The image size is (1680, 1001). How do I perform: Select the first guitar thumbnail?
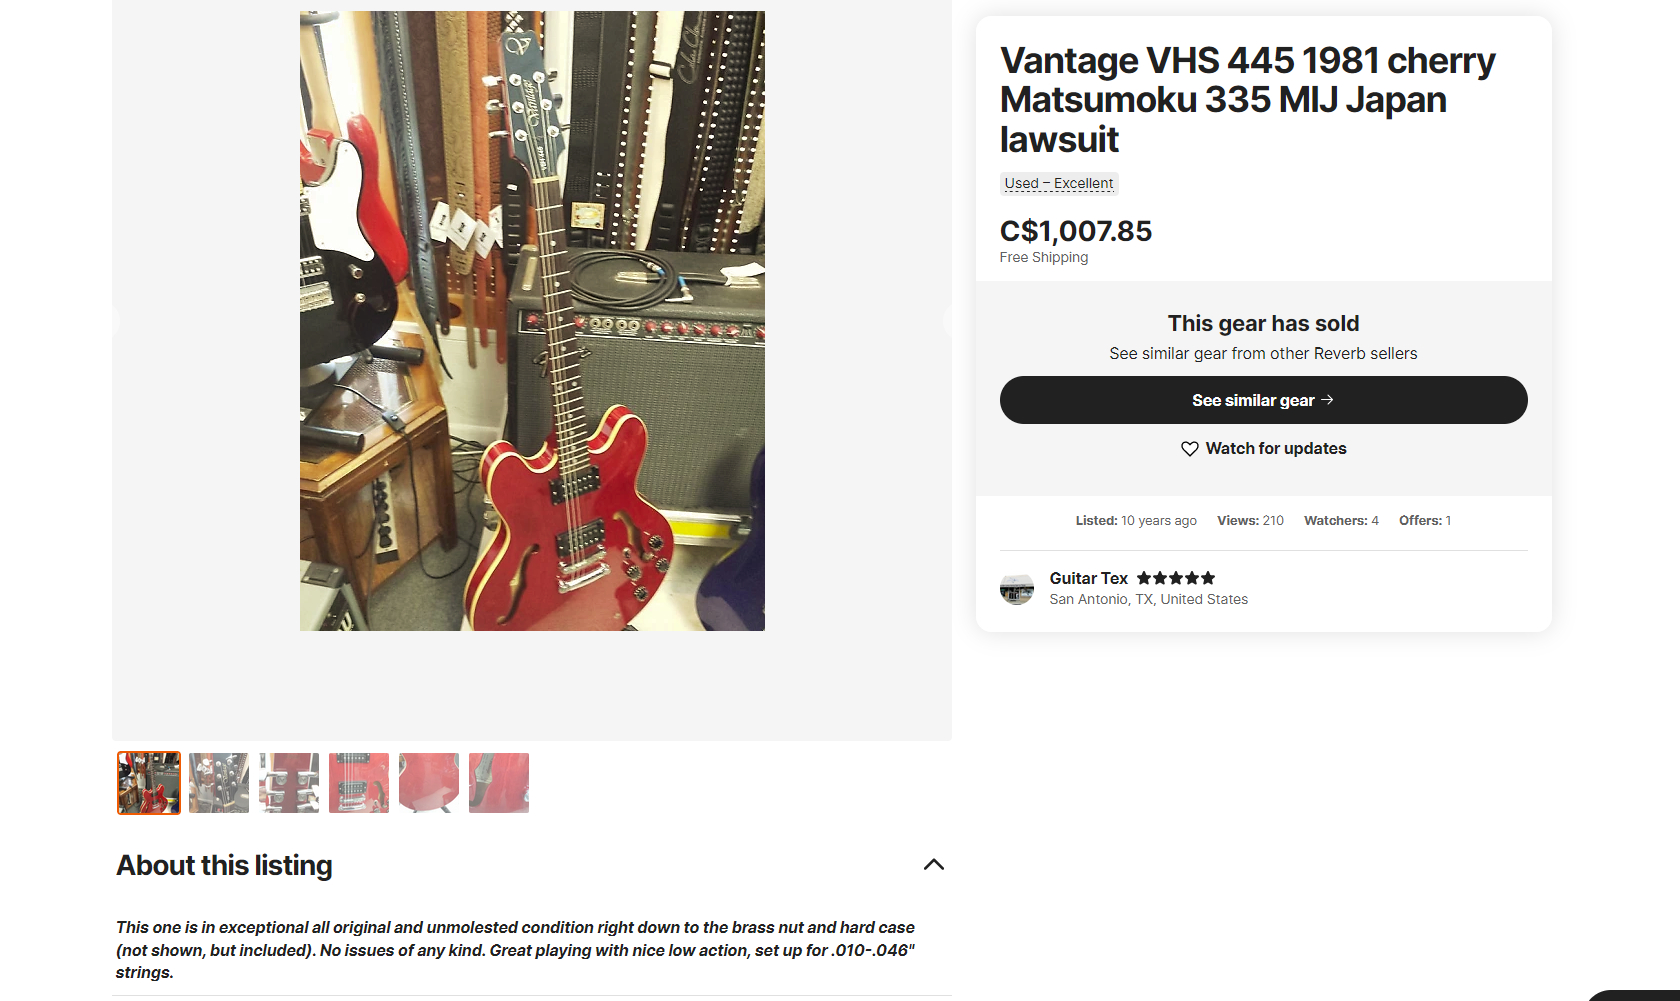pyautogui.click(x=149, y=783)
